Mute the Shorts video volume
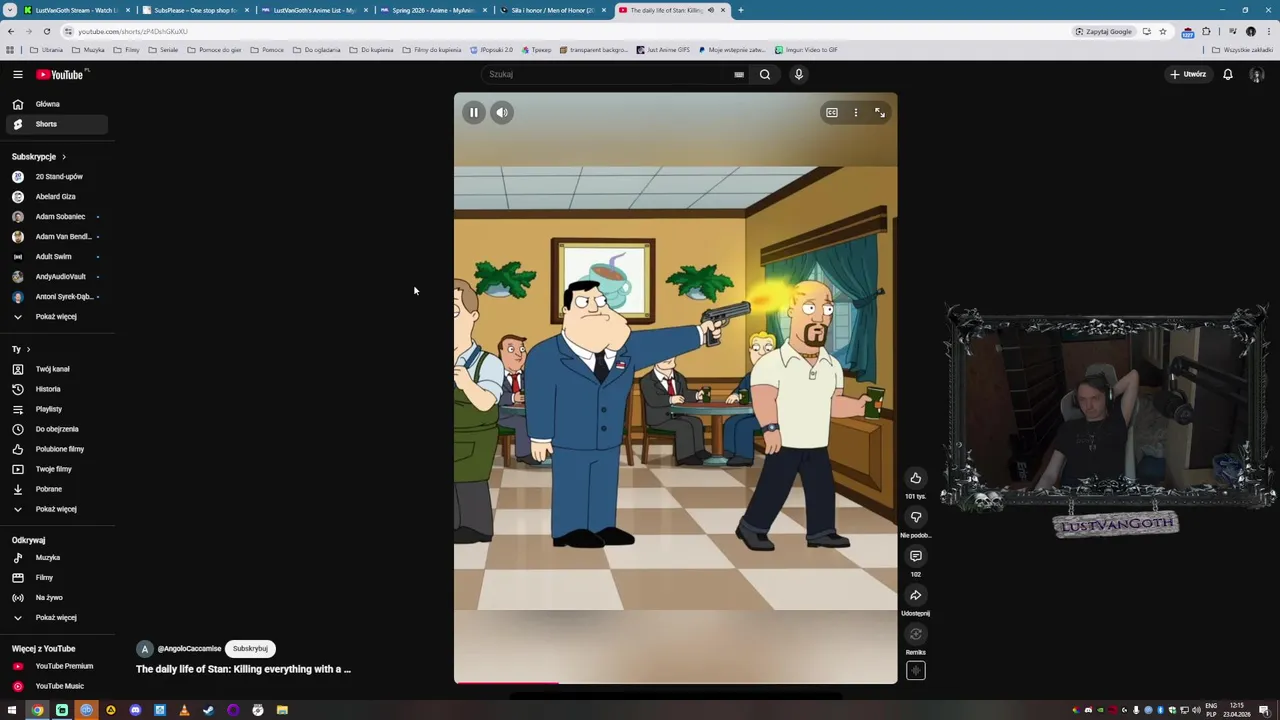Viewport: 1280px width, 720px height. (502, 113)
